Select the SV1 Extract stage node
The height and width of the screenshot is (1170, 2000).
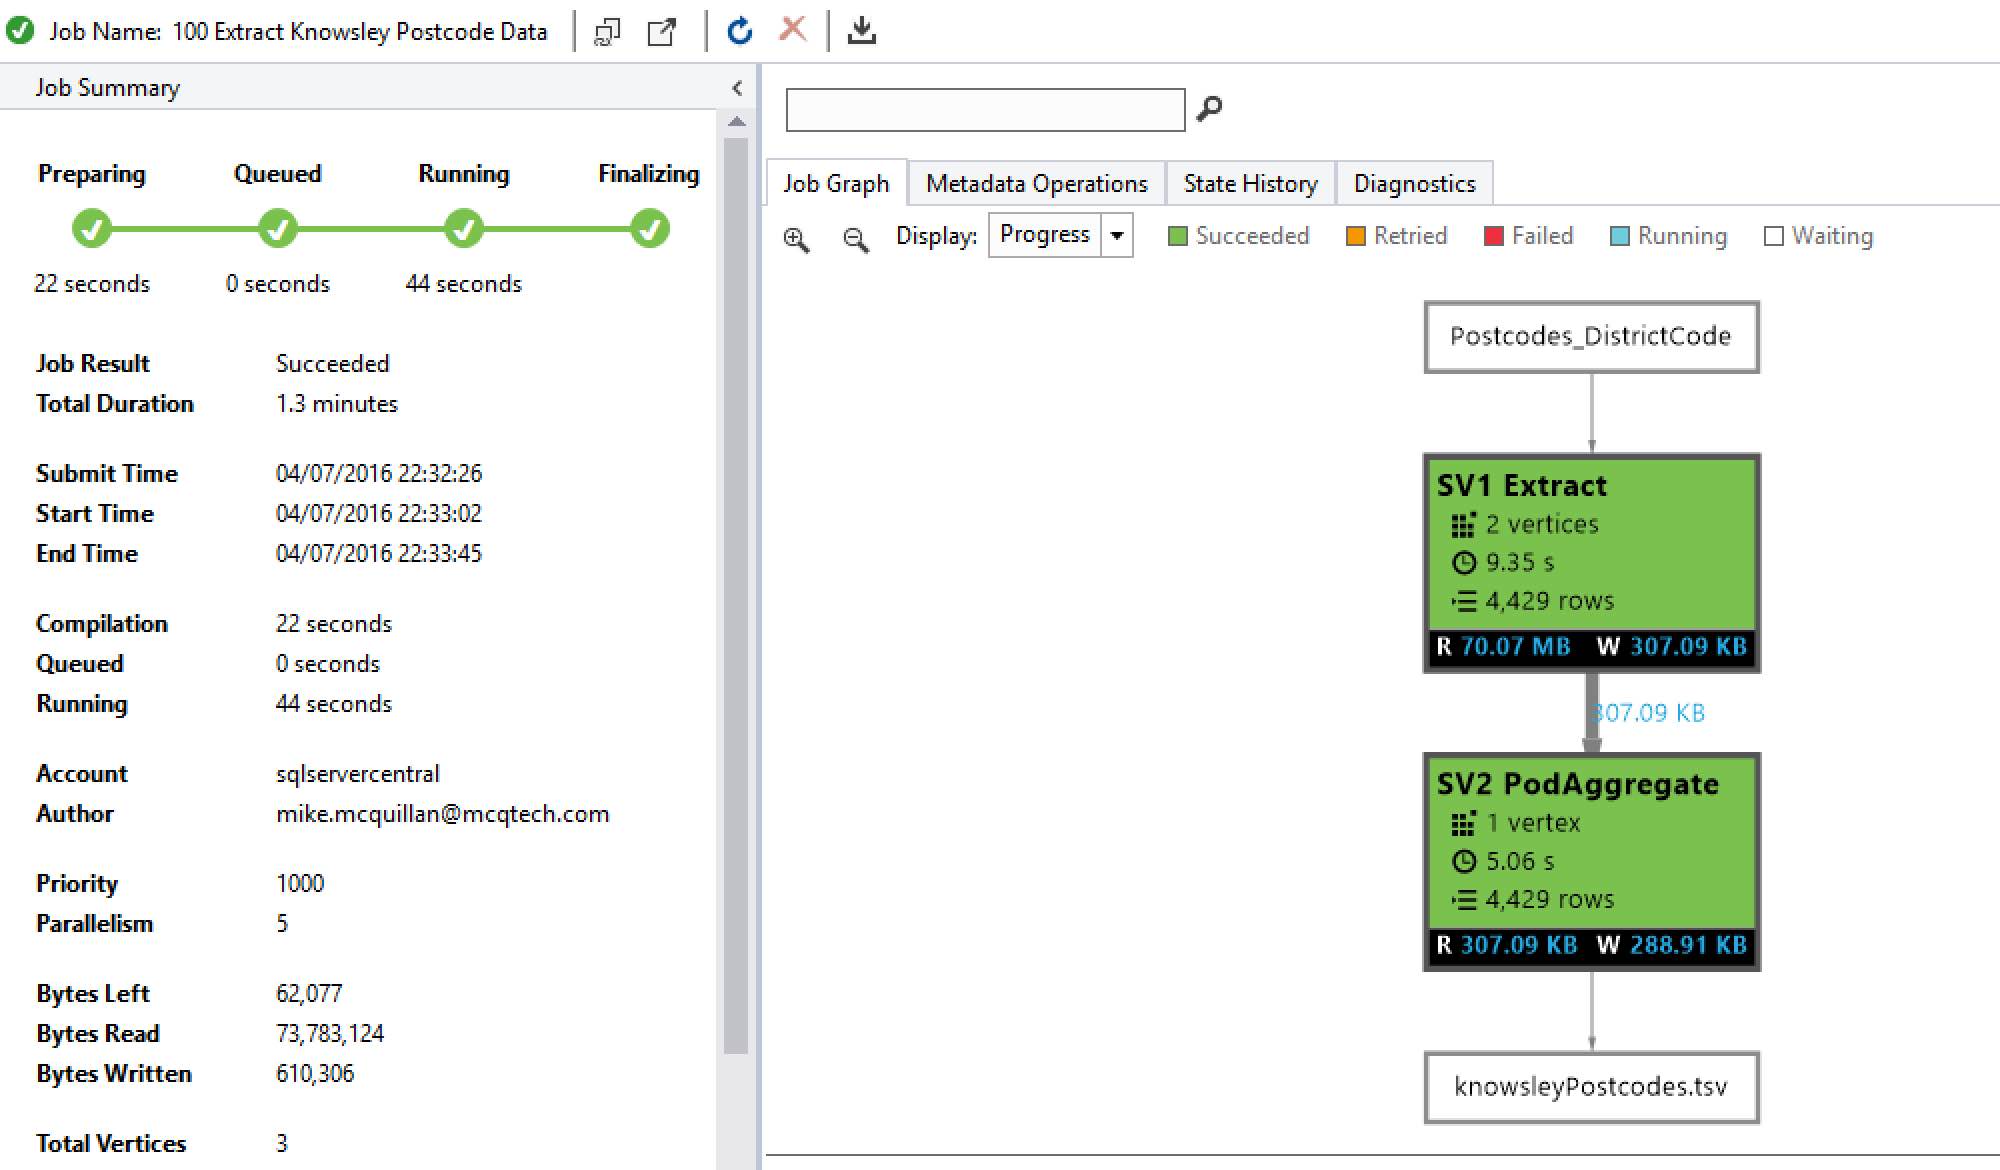tap(1591, 562)
